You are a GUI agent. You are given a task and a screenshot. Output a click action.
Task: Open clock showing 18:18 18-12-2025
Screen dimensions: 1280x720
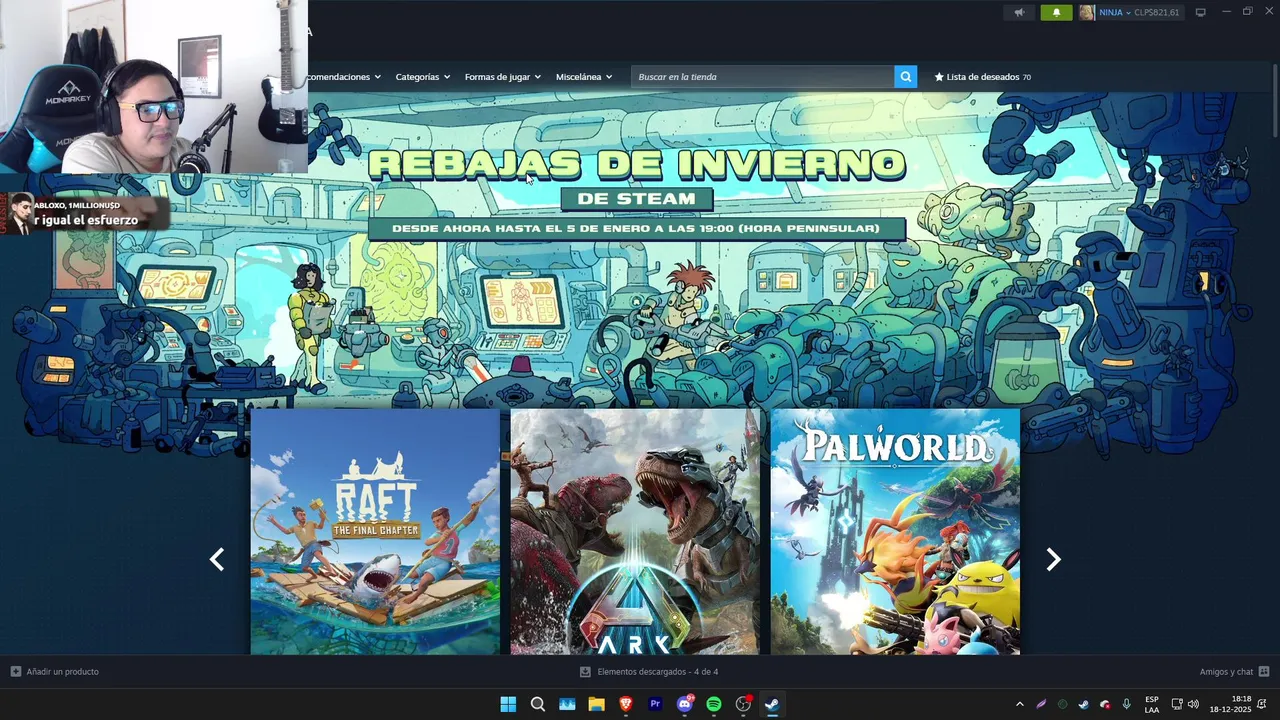[1230, 704]
